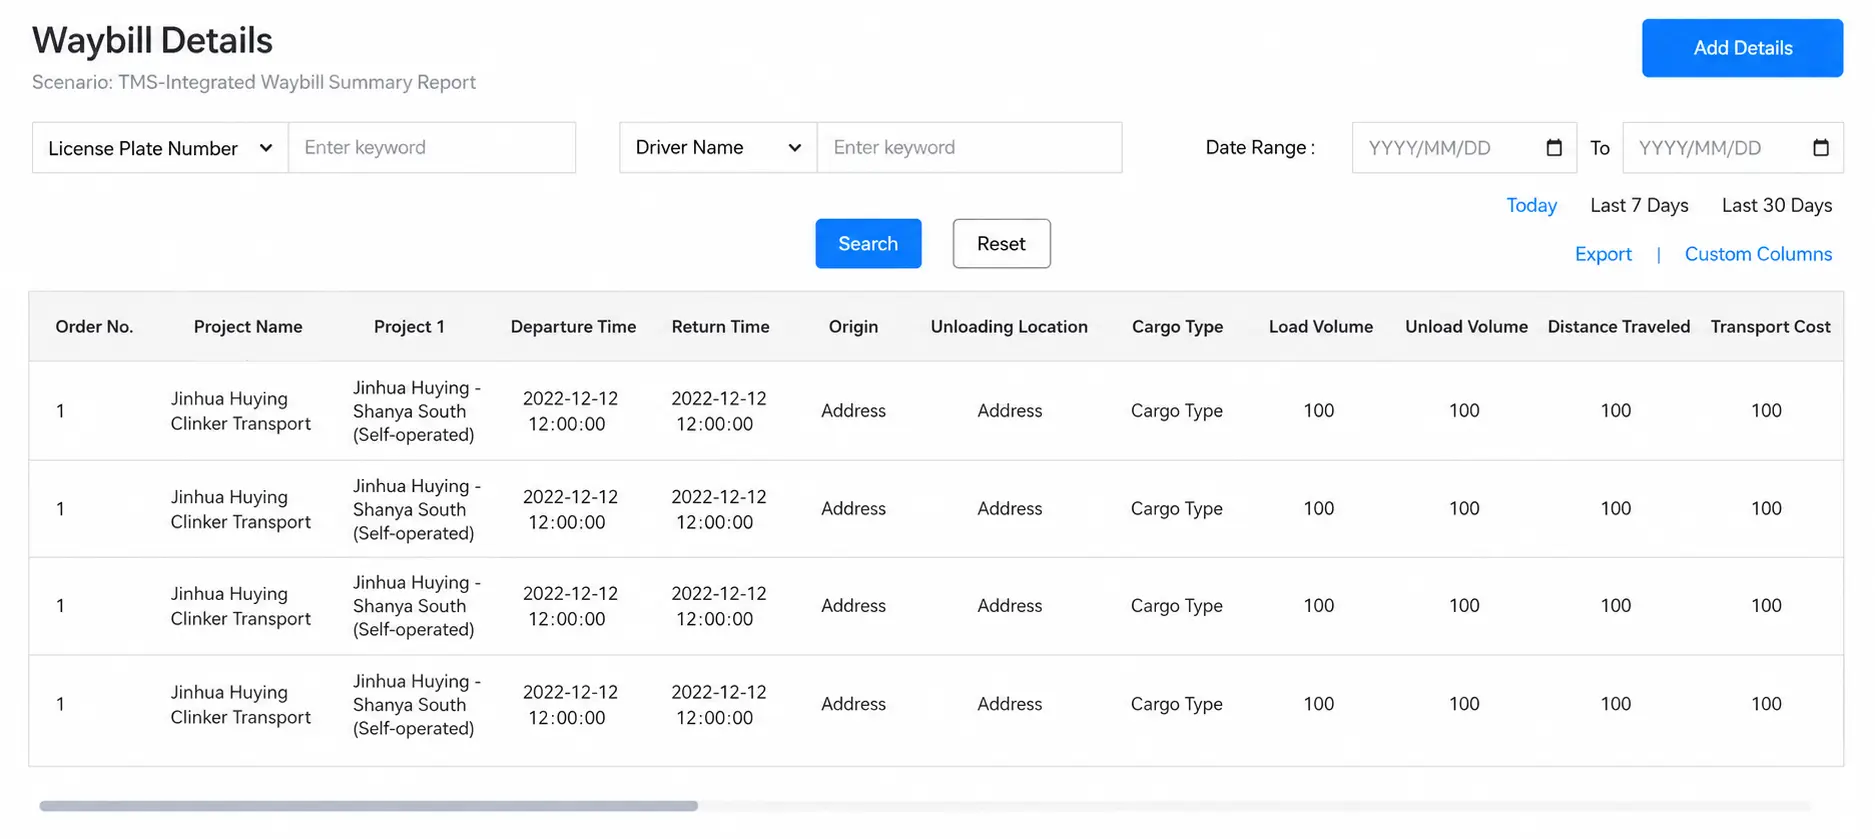Select the Unloading Location column header

tap(1009, 327)
